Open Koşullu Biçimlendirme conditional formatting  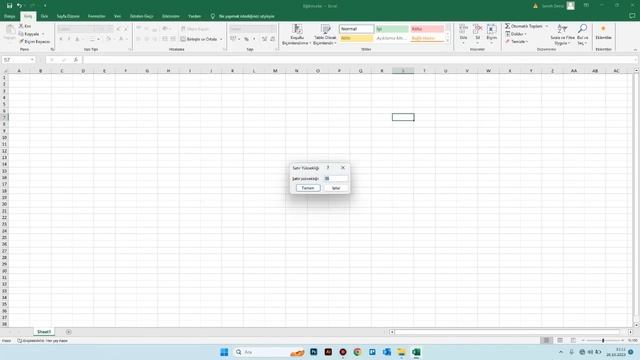pos(297,34)
